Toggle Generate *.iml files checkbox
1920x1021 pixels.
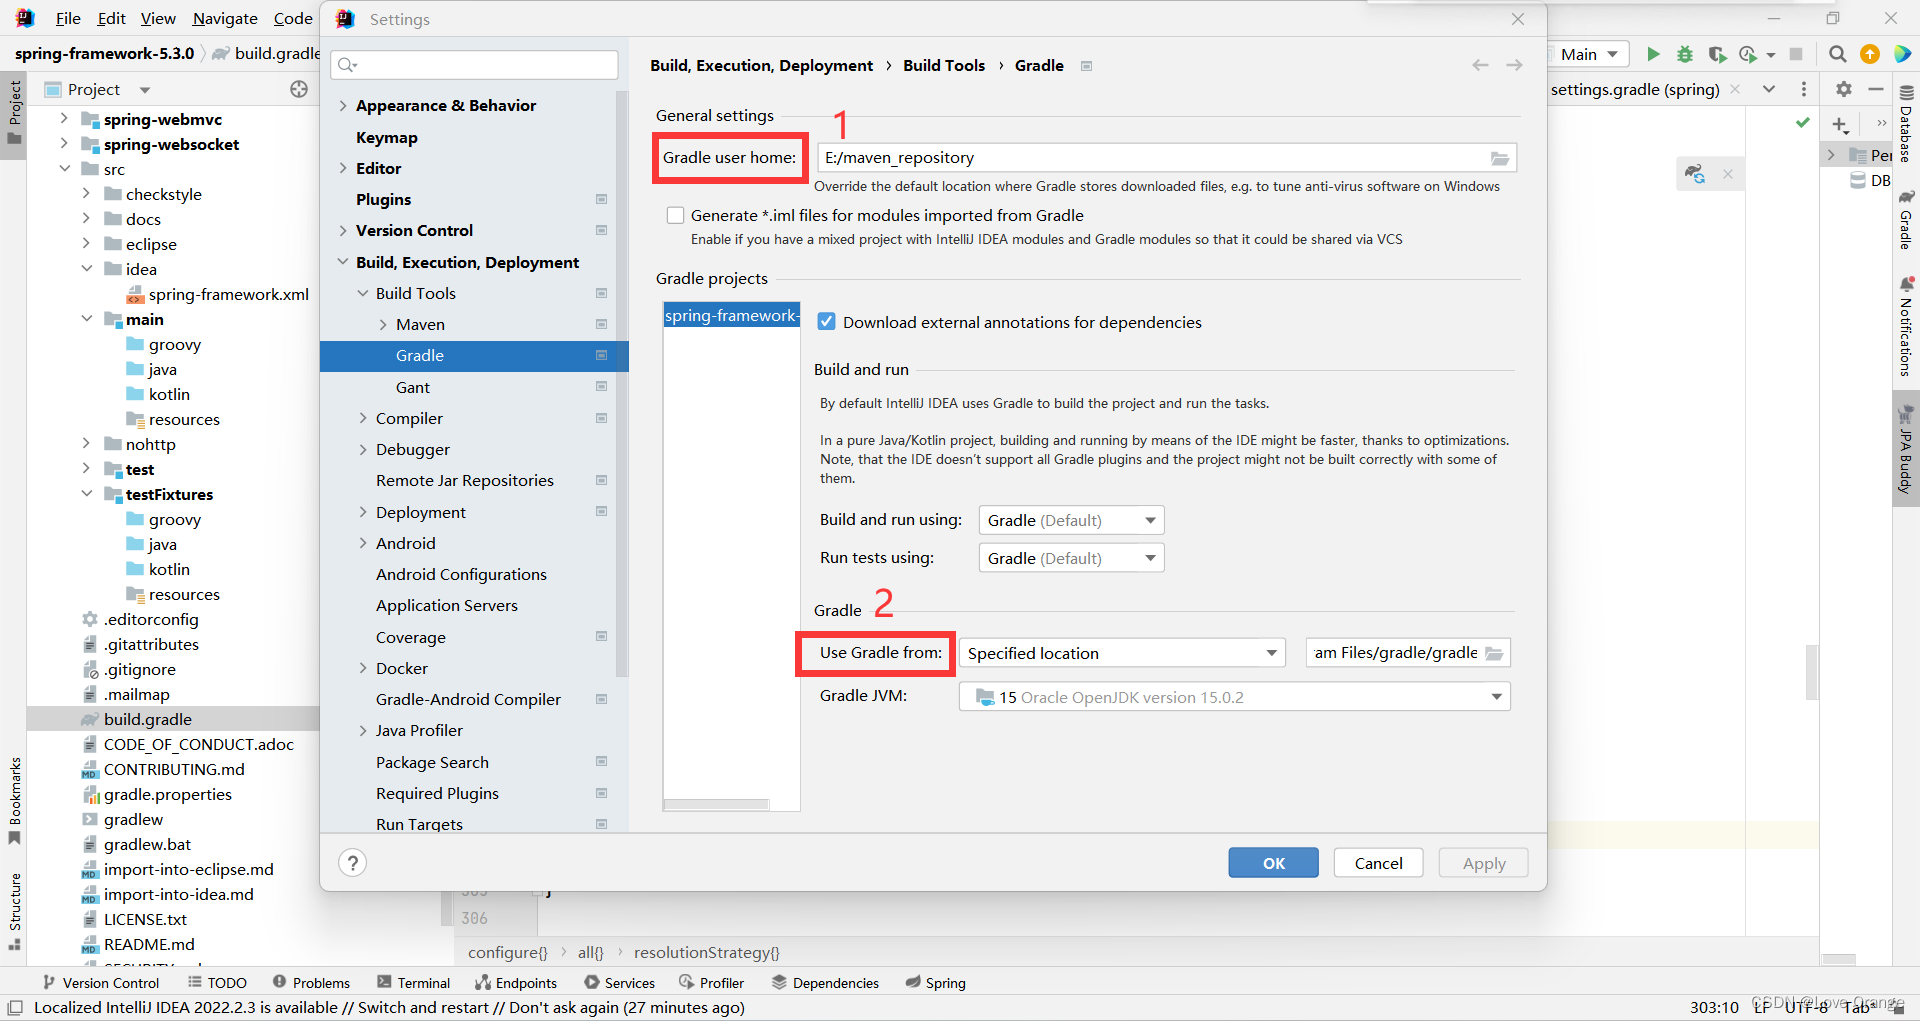click(676, 216)
